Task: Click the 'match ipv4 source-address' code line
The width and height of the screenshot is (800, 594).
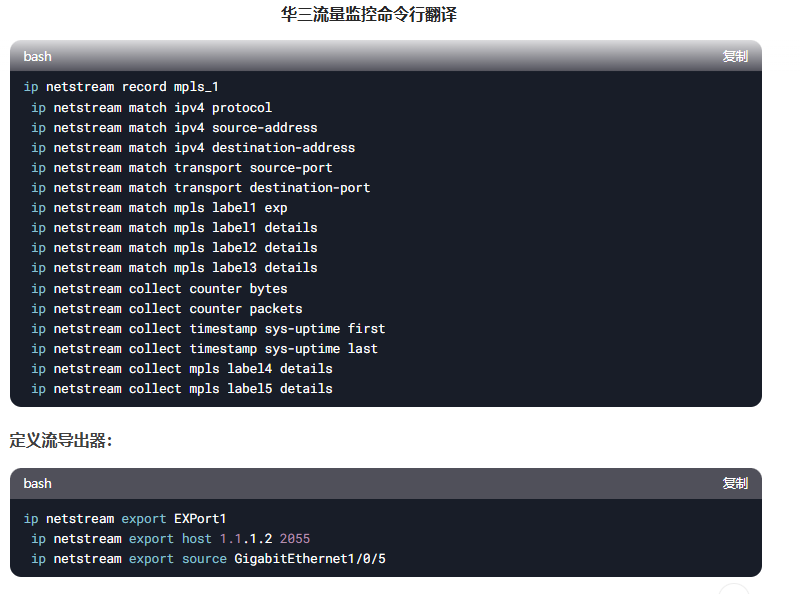Action: coord(174,128)
